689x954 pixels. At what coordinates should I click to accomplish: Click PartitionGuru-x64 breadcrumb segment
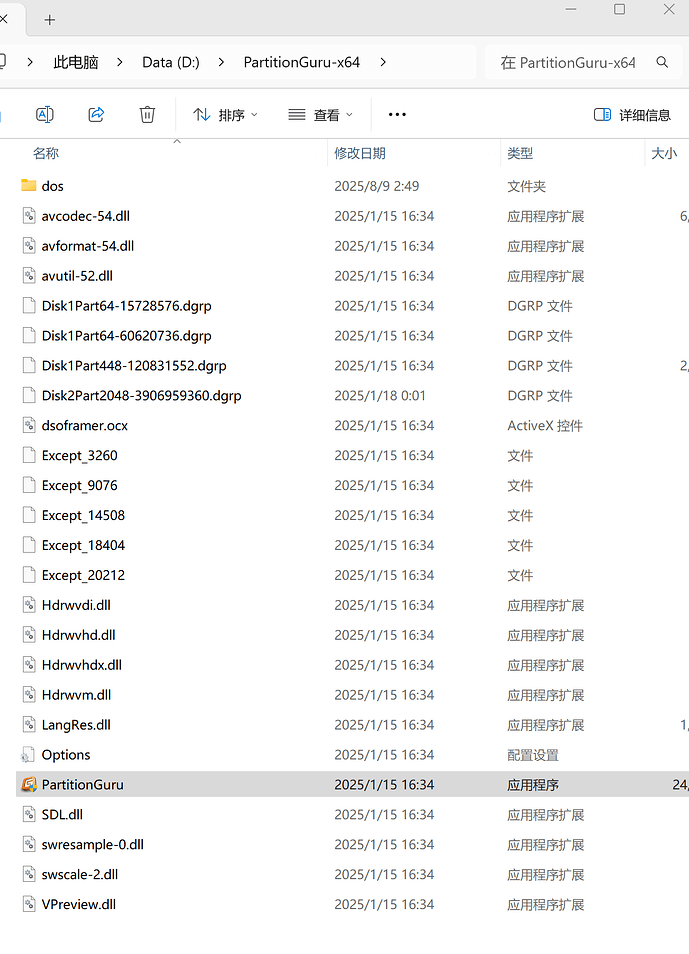point(302,62)
